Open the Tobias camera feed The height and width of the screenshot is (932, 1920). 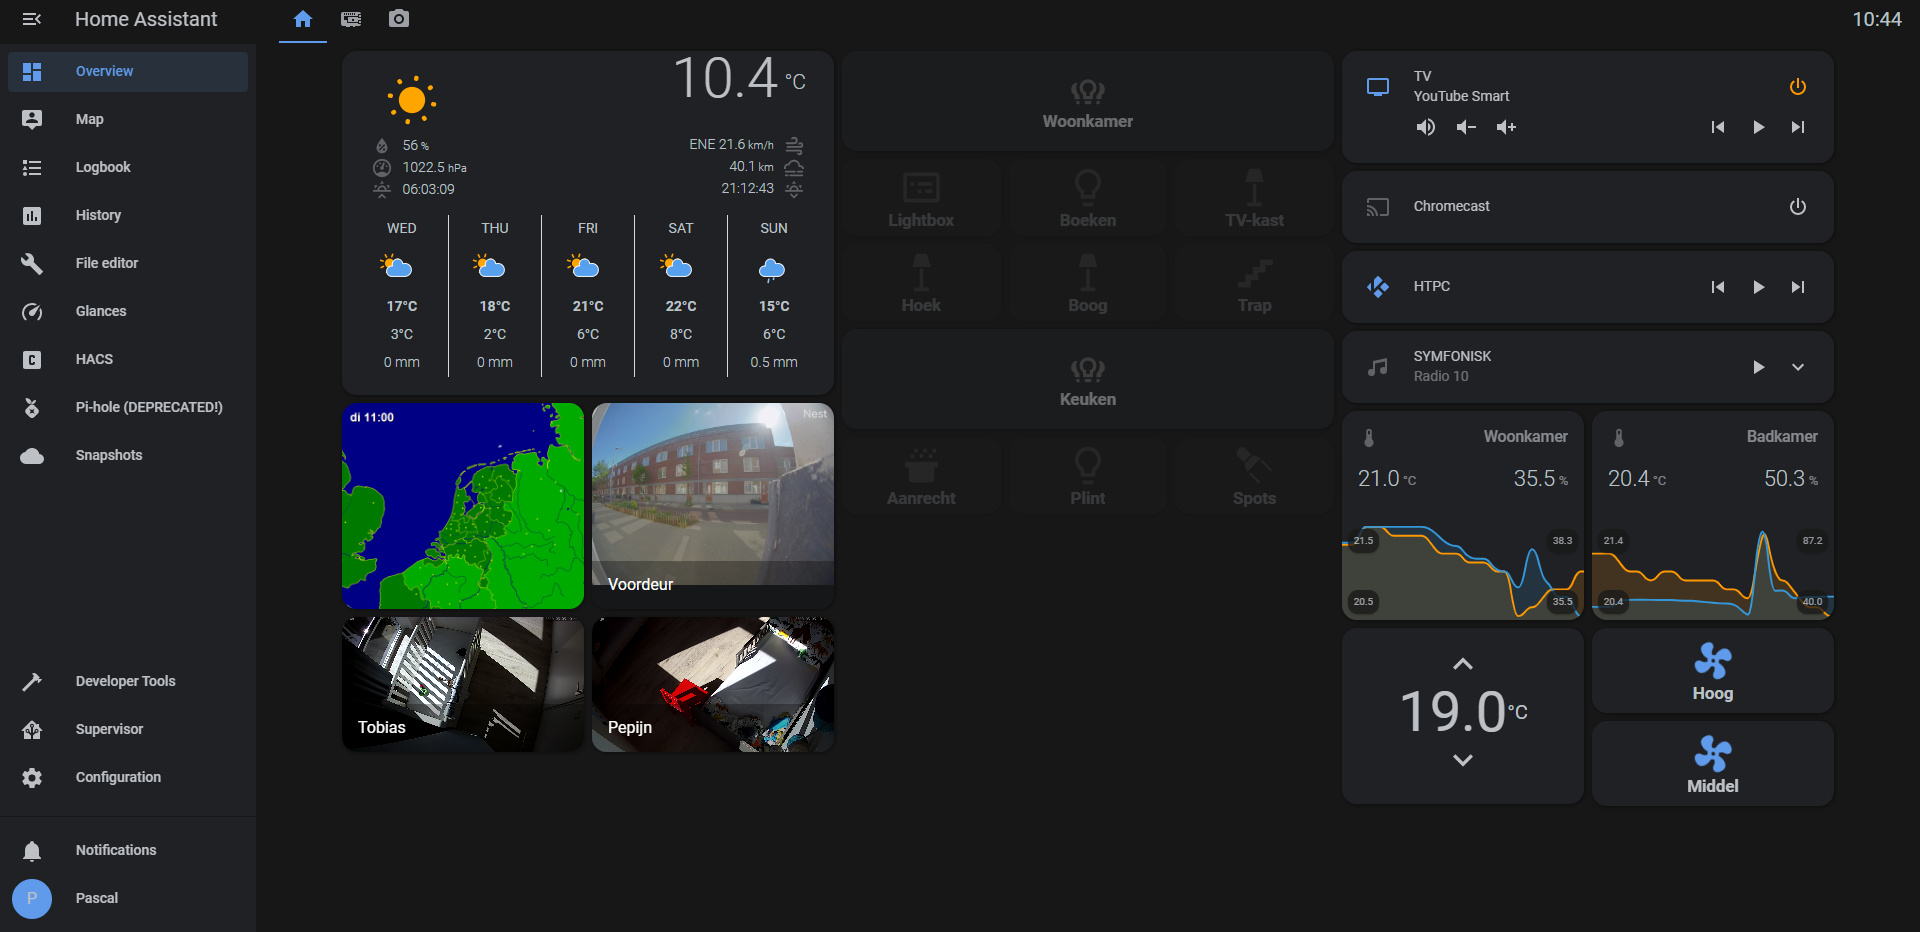coord(463,685)
